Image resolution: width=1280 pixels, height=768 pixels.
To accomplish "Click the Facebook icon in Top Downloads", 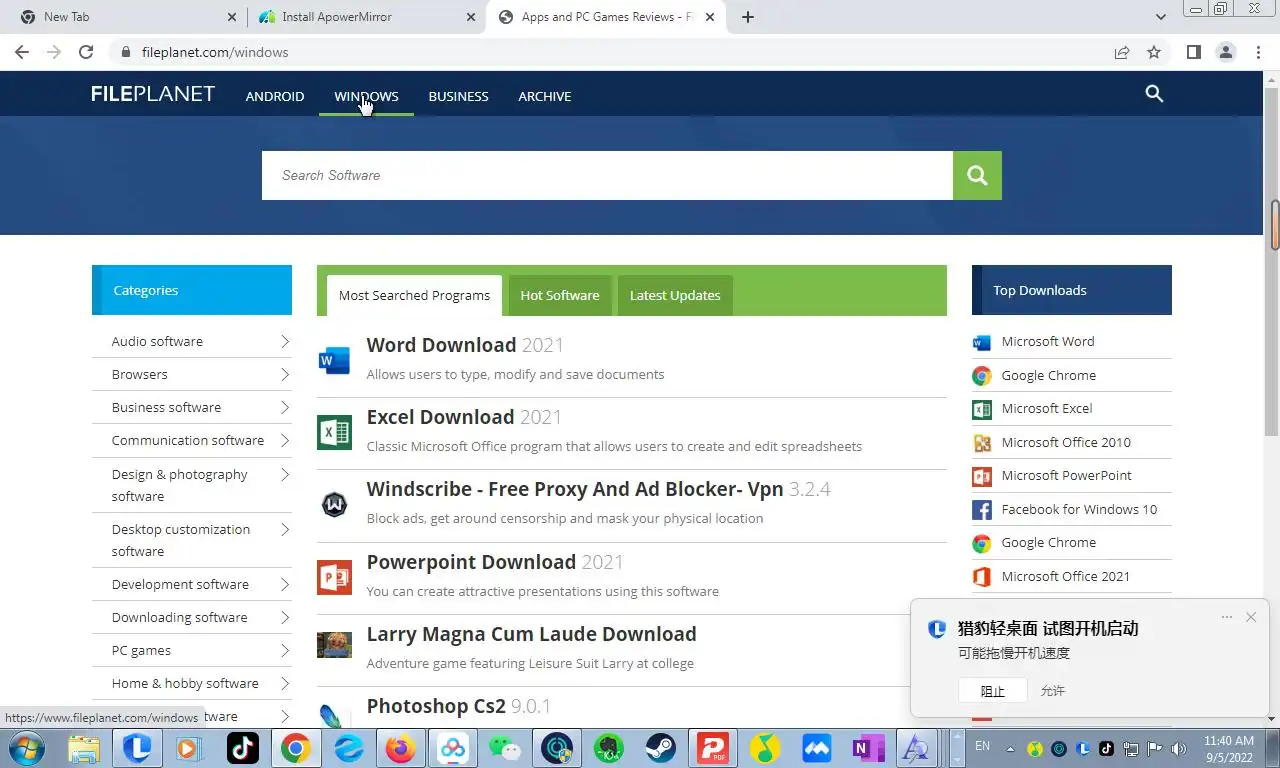I will 982,510.
